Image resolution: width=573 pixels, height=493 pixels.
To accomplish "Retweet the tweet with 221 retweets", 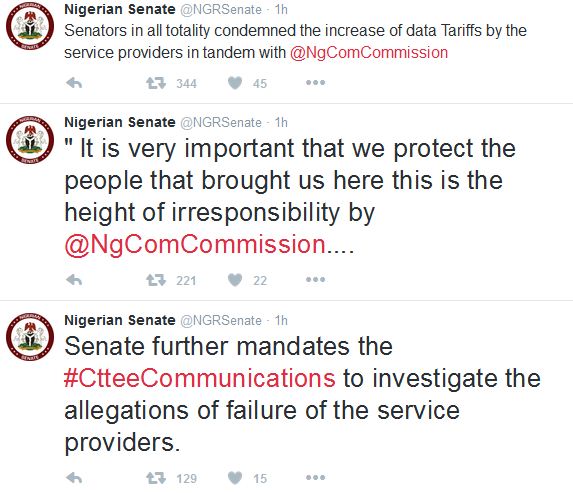I will 156,280.
